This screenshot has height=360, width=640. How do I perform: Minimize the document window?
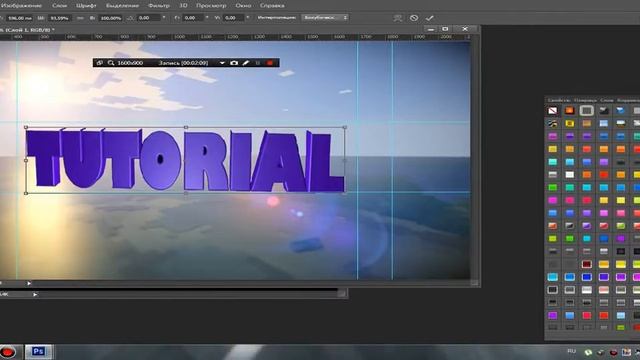tap(431, 29)
